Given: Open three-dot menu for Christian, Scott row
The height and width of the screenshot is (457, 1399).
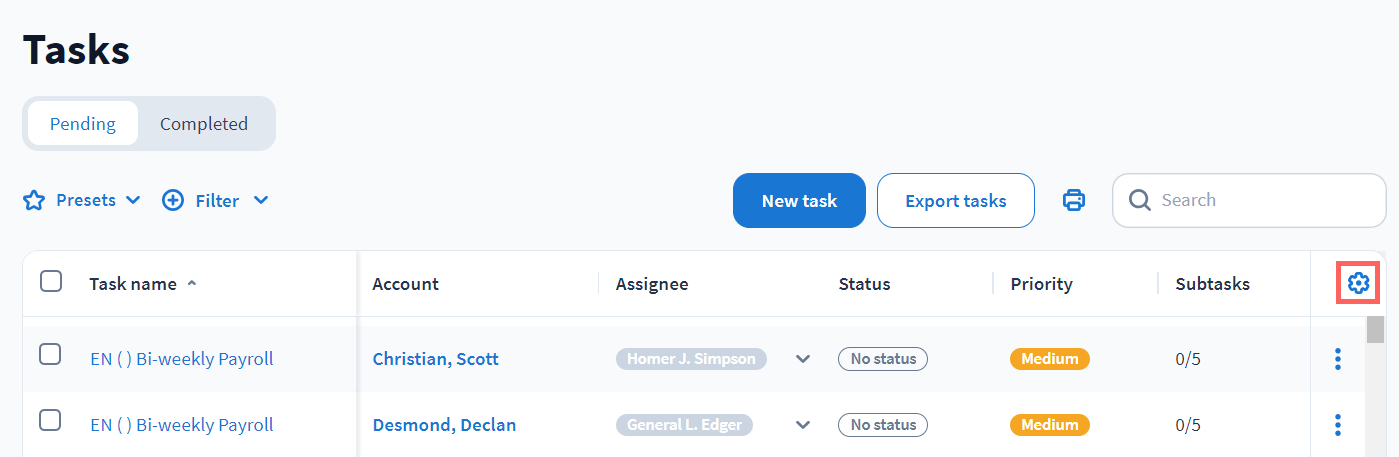Looking at the screenshot, I should [1338, 359].
